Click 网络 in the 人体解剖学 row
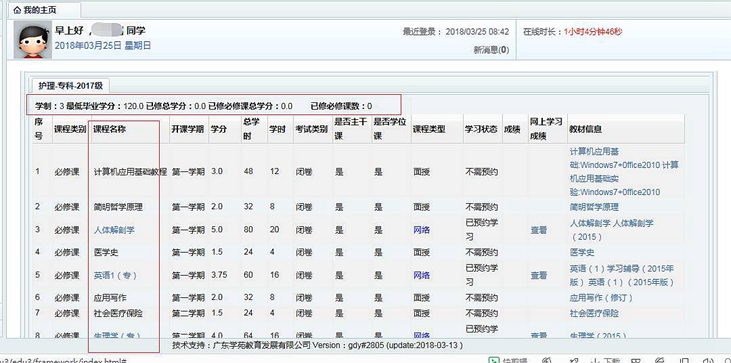Image resolution: width=731 pixels, height=363 pixels. [421, 230]
